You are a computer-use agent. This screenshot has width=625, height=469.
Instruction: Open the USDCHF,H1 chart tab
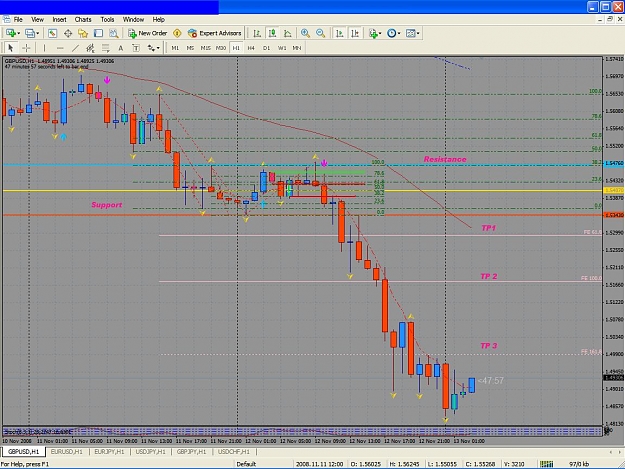point(234,451)
